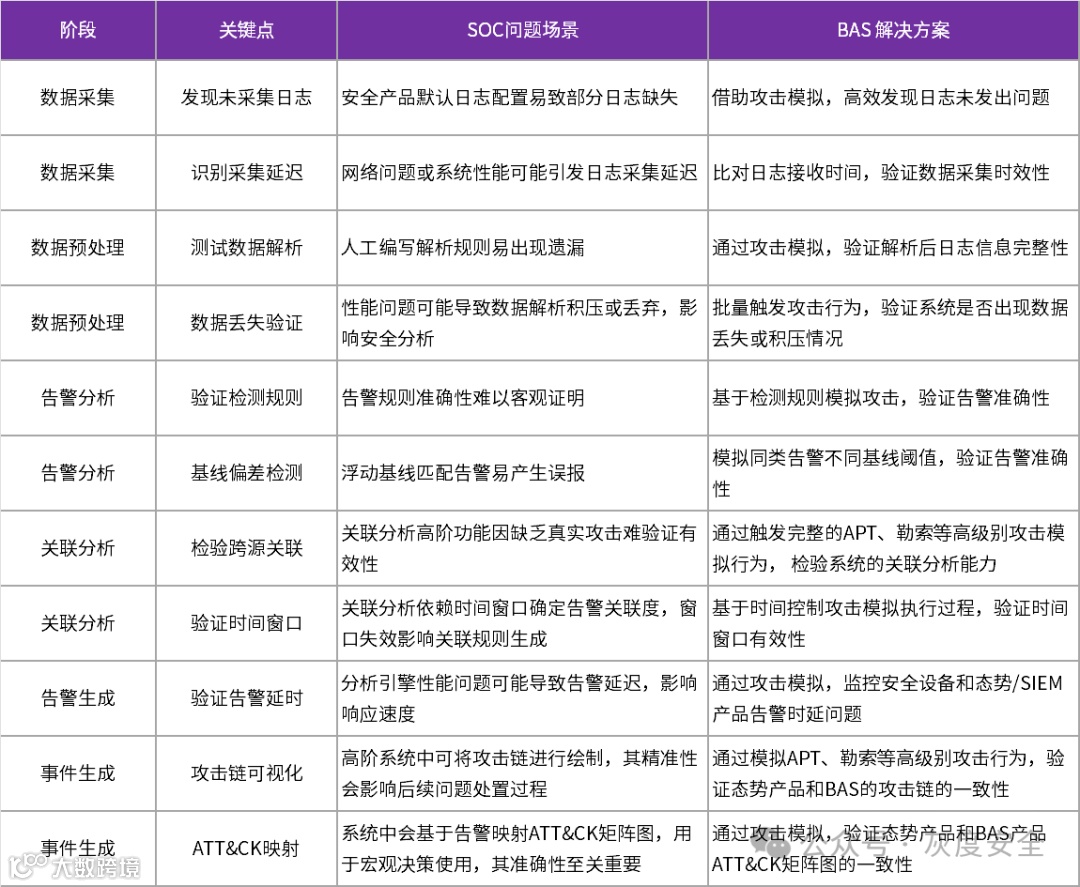This screenshot has height=887, width=1080.
Task: Click 数据预处理 in the 数据丢失验证 row
Action: point(78,323)
